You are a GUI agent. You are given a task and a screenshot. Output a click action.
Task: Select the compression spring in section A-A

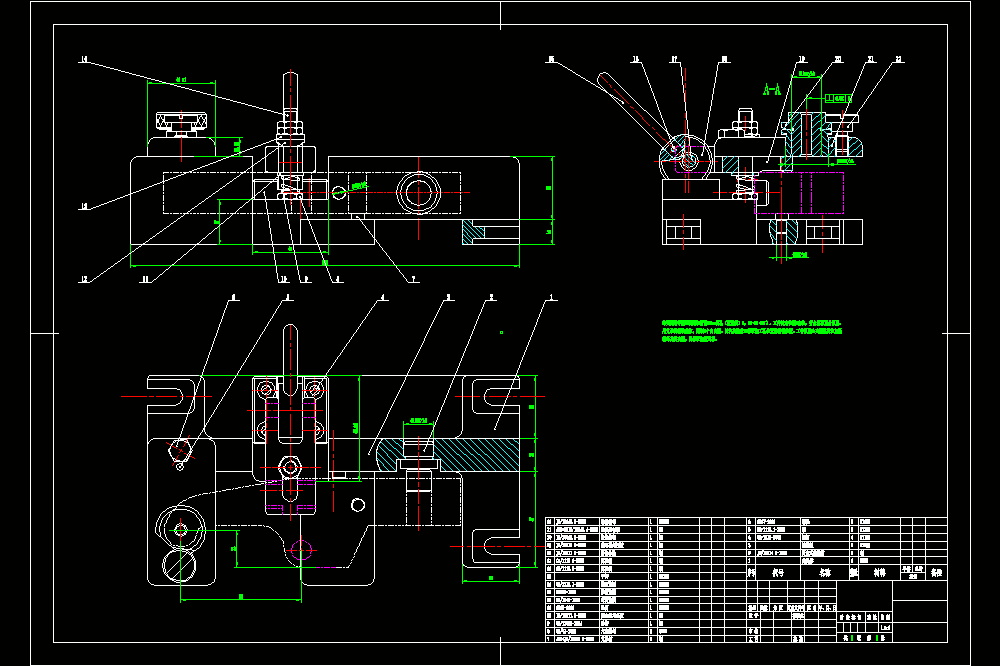click(x=744, y=186)
